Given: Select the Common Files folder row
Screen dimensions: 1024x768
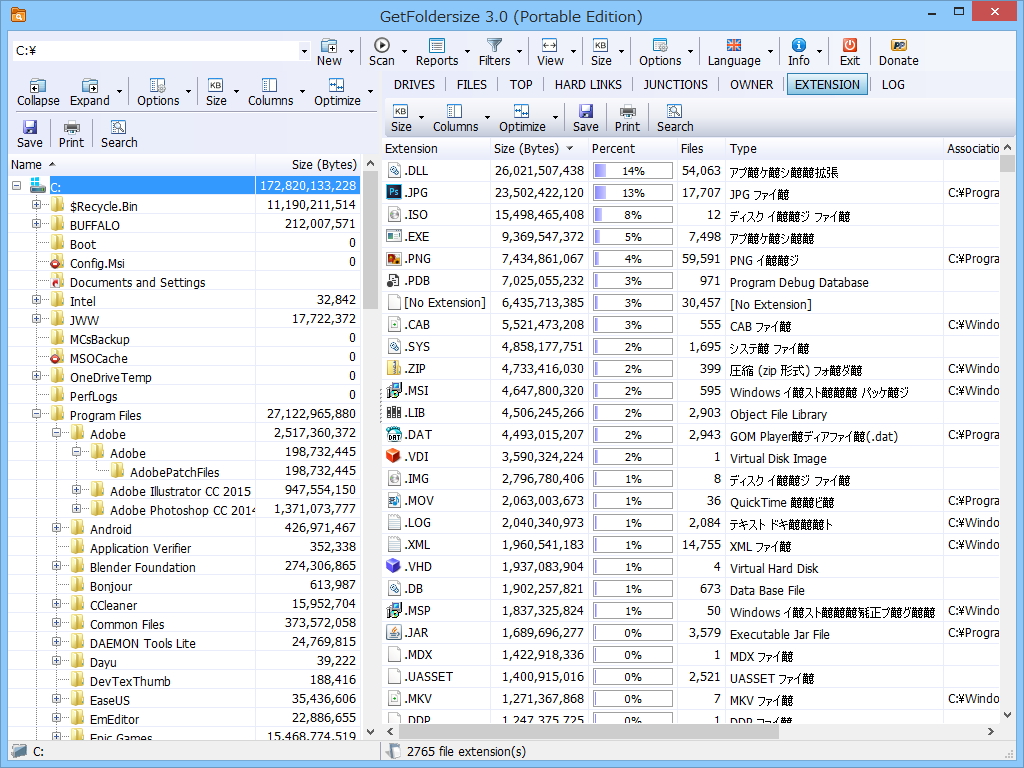Looking at the screenshot, I should tap(184, 624).
